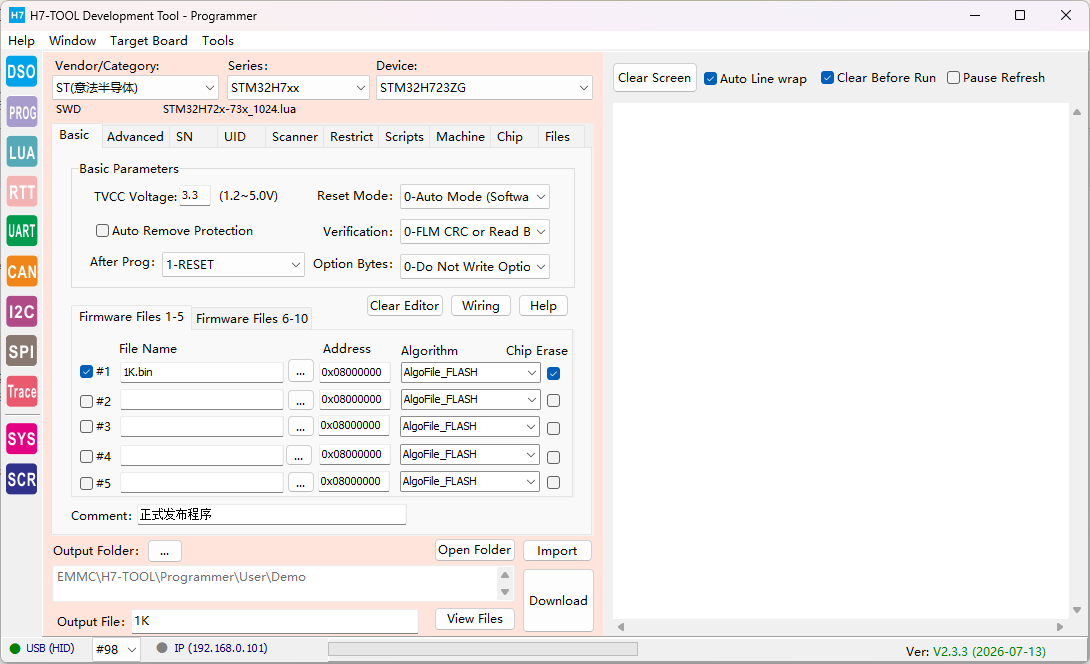Open the RTT viewer sidebar icon

[22, 192]
